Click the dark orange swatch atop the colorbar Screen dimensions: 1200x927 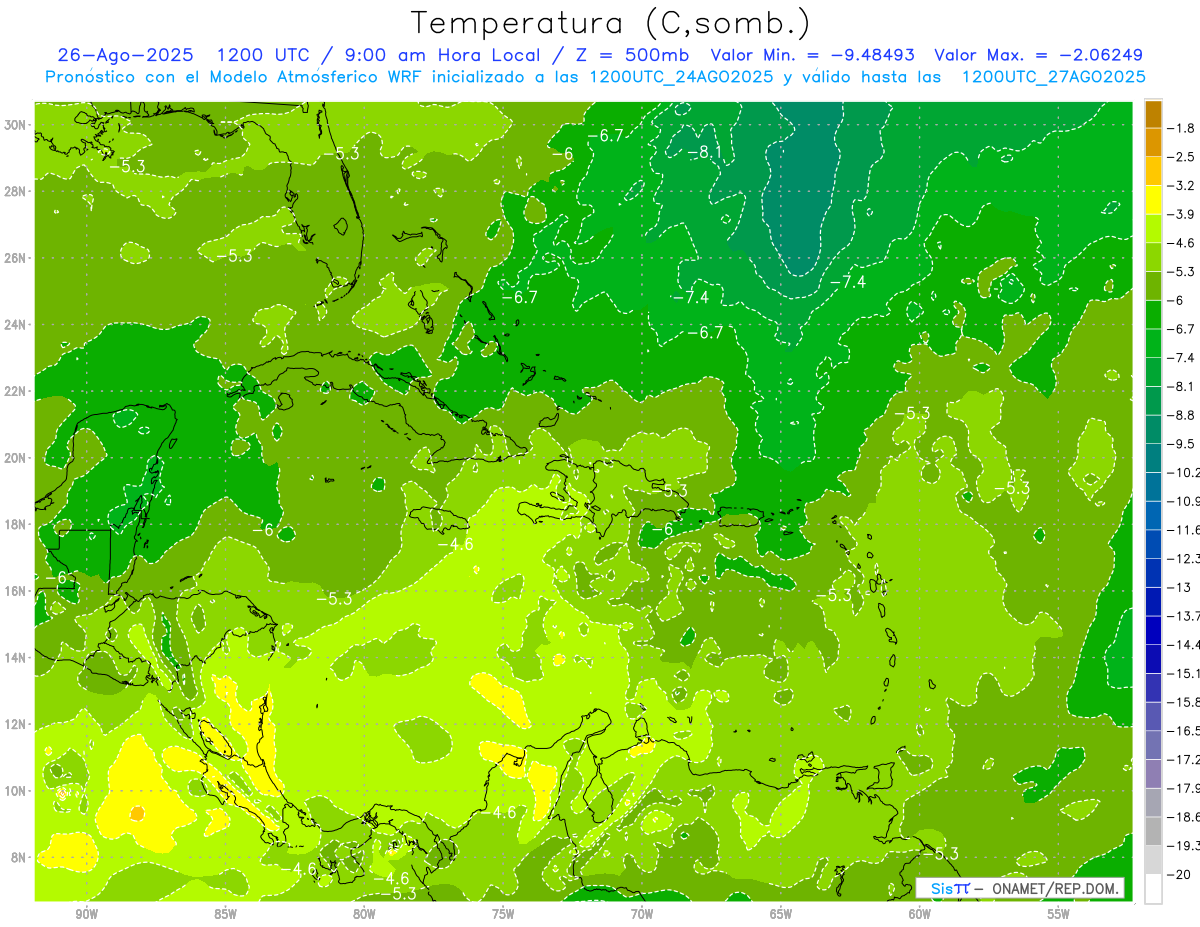(x=1153, y=114)
